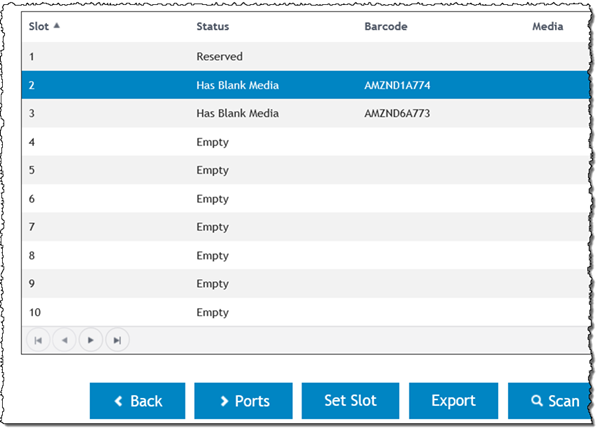Go to previous page of slots

(65, 340)
